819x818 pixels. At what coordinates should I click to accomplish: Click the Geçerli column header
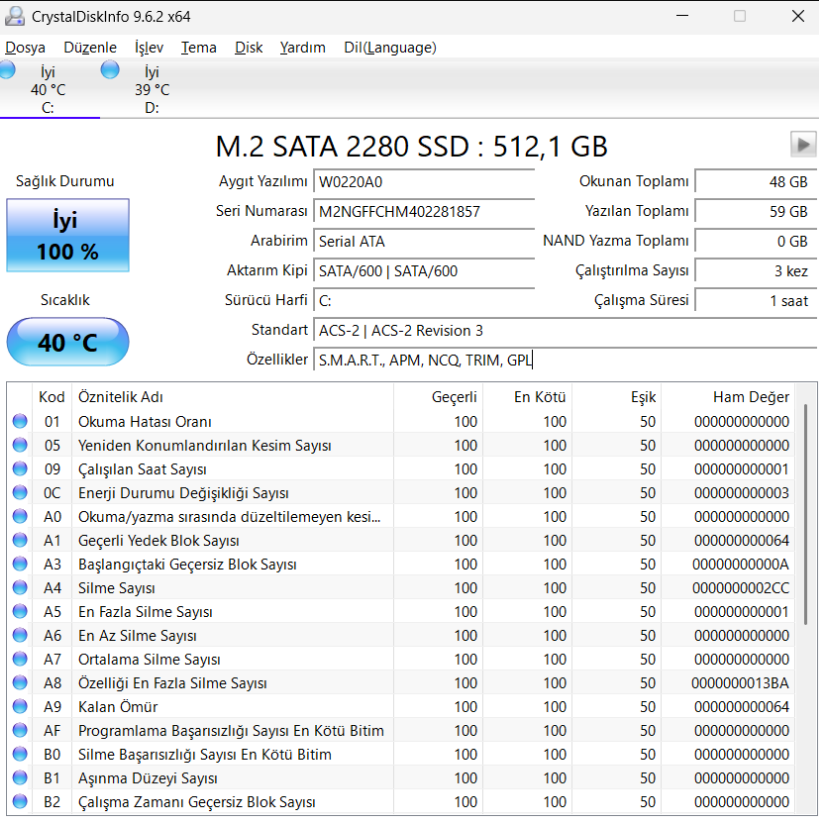tap(438, 397)
